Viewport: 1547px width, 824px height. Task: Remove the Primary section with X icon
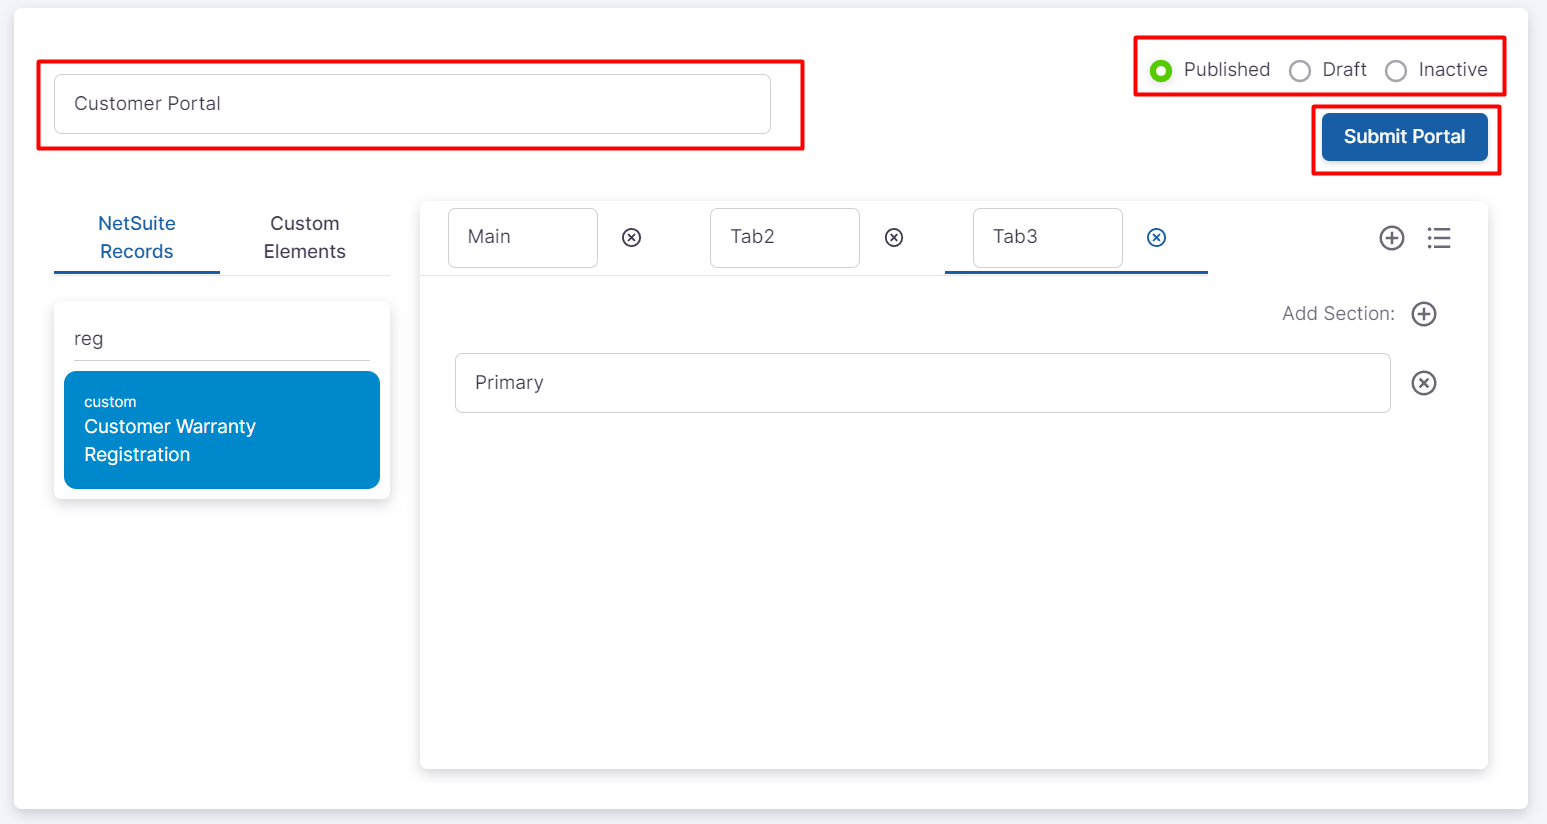[1423, 383]
